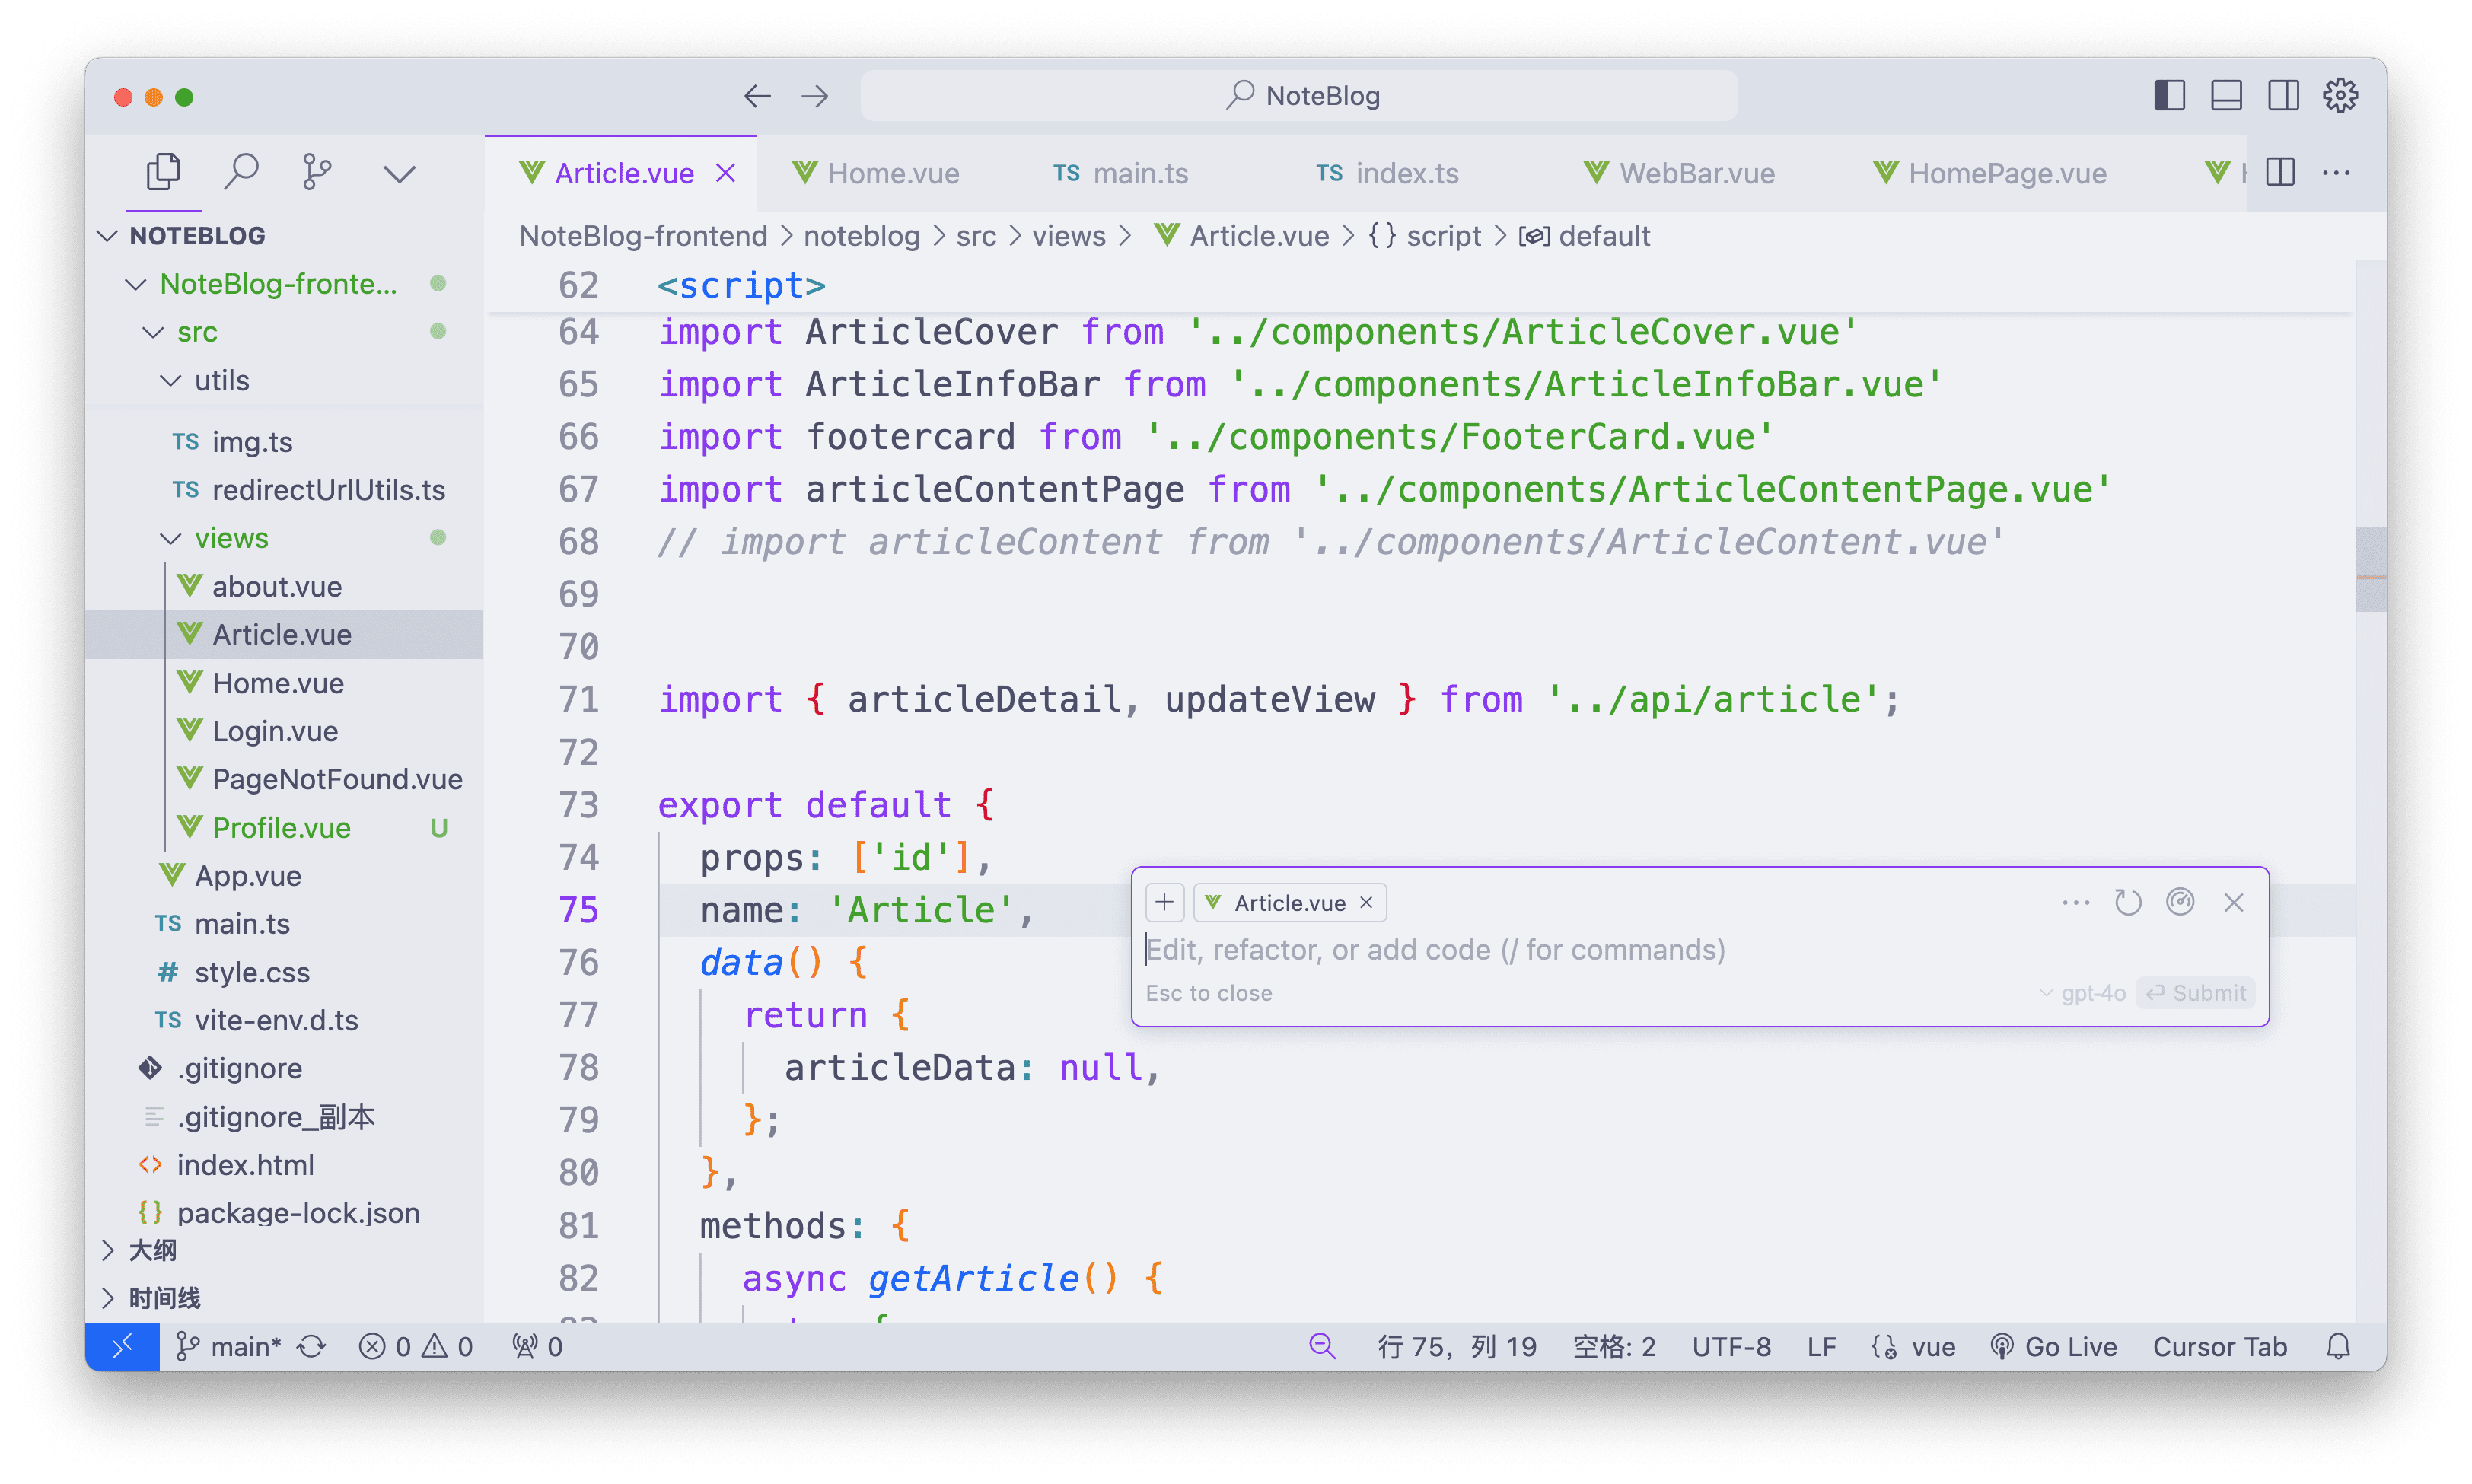Open notifications bell icon
The height and width of the screenshot is (1484, 2472).
coord(2338,1347)
